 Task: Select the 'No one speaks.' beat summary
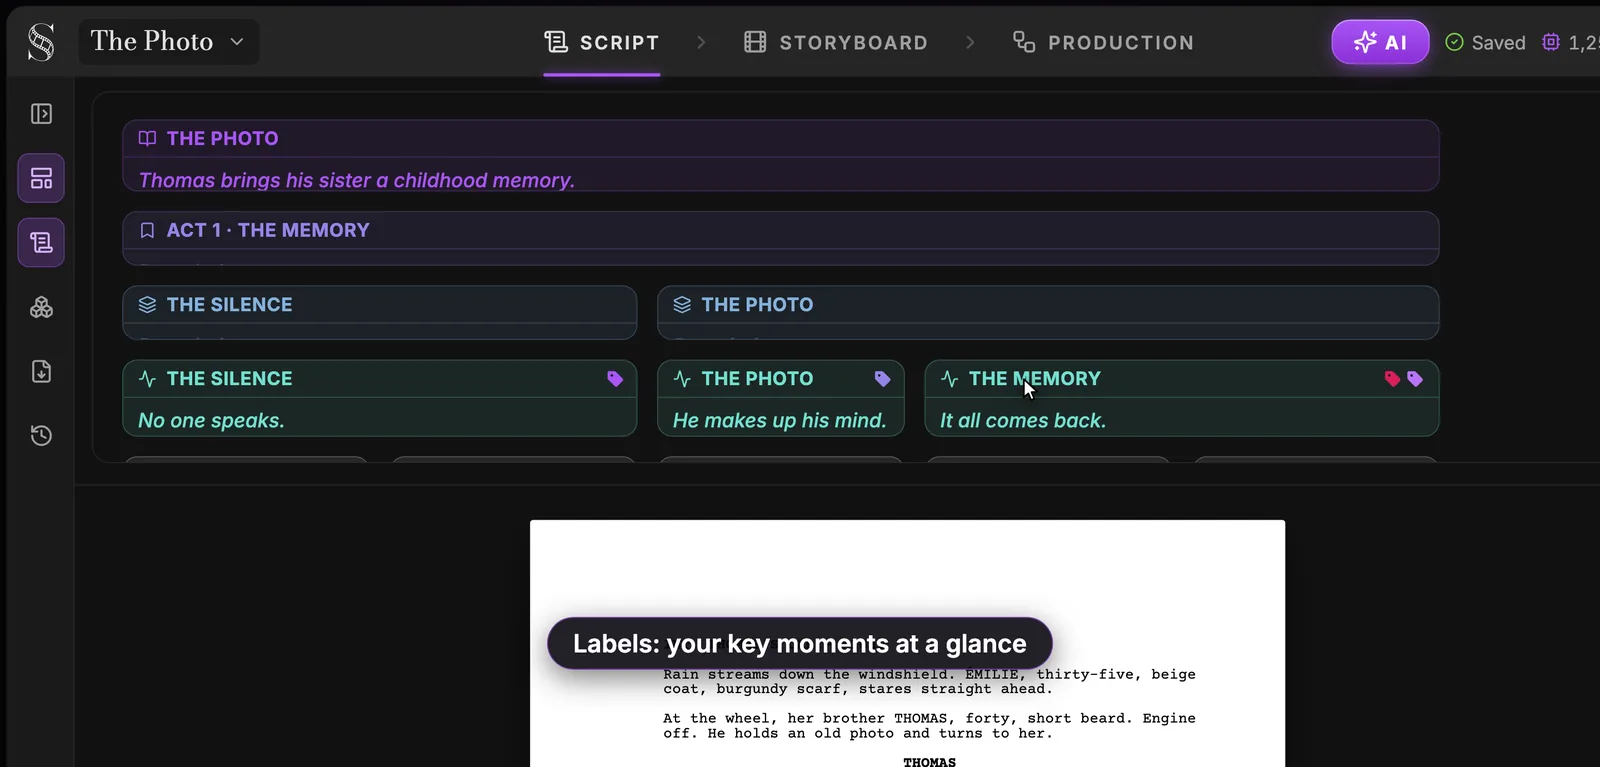tap(211, 421)
